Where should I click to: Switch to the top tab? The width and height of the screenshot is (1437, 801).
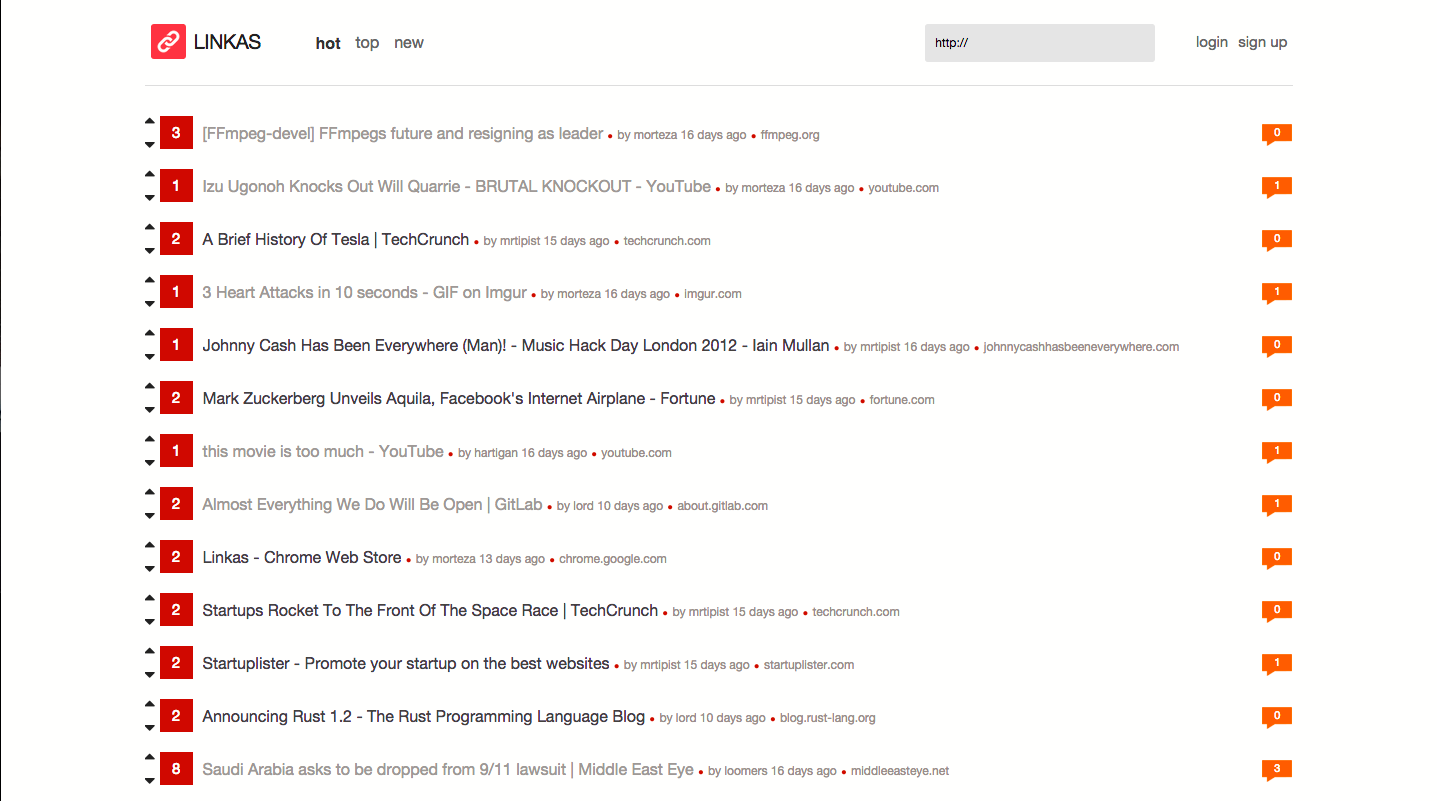(367, 43)
